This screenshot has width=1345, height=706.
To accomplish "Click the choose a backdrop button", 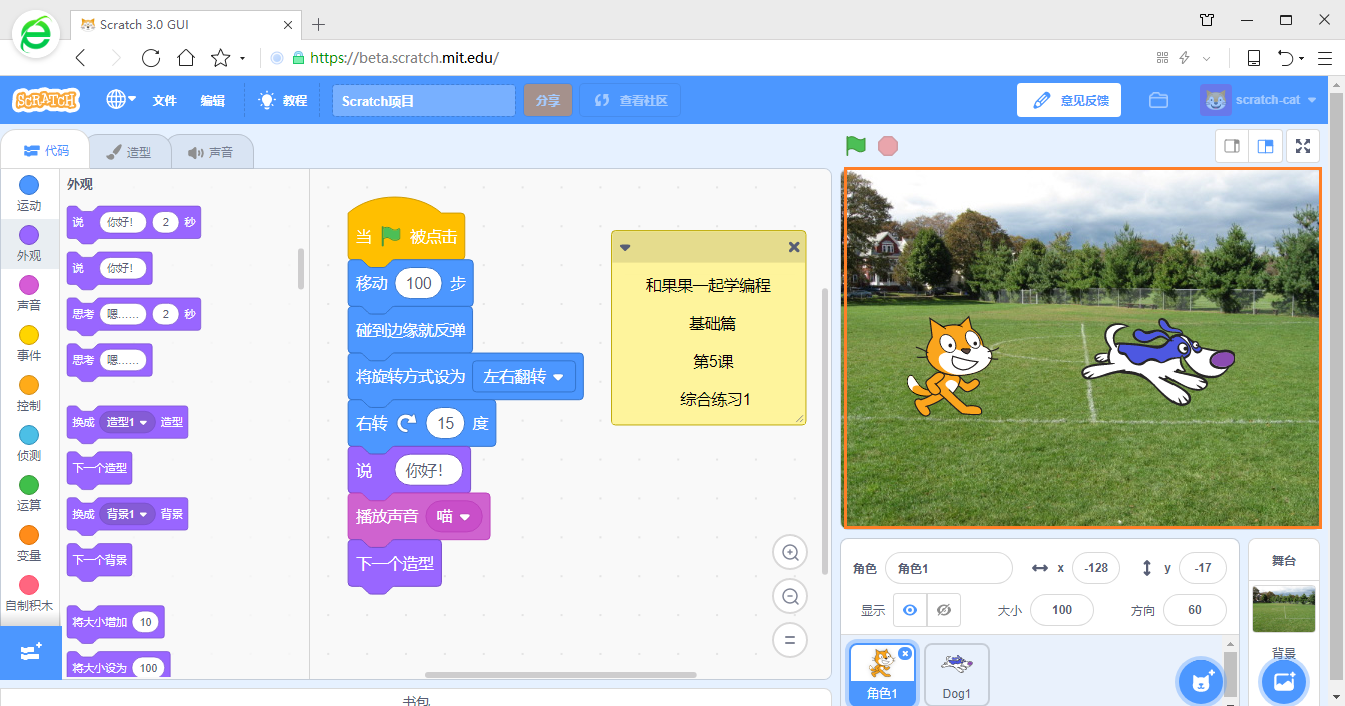I will point(1284,682).
